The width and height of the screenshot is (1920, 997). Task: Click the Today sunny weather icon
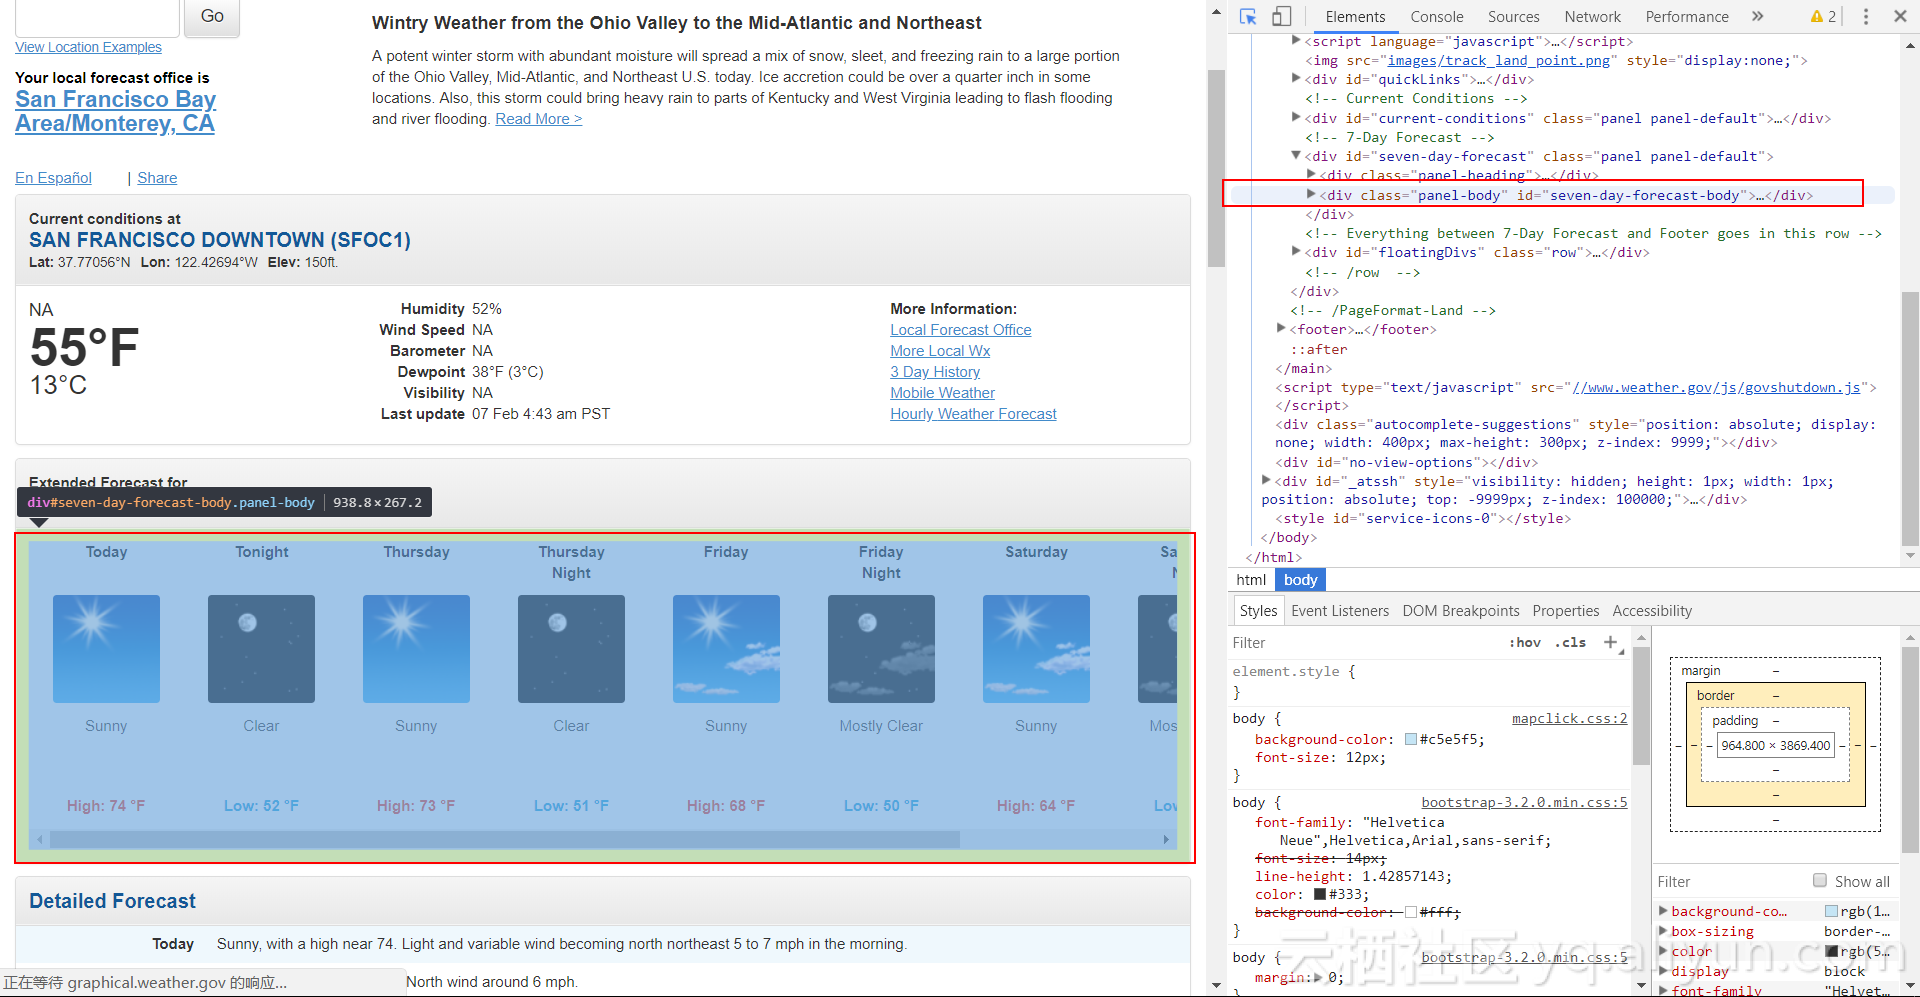(106, 649)
